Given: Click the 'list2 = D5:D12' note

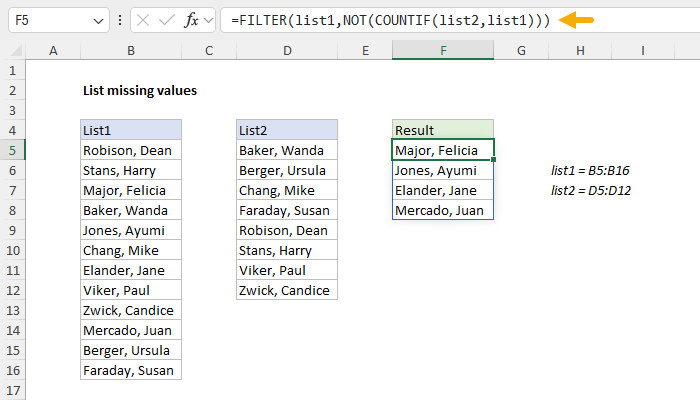Looking at the screenshot, I should 591,191.
